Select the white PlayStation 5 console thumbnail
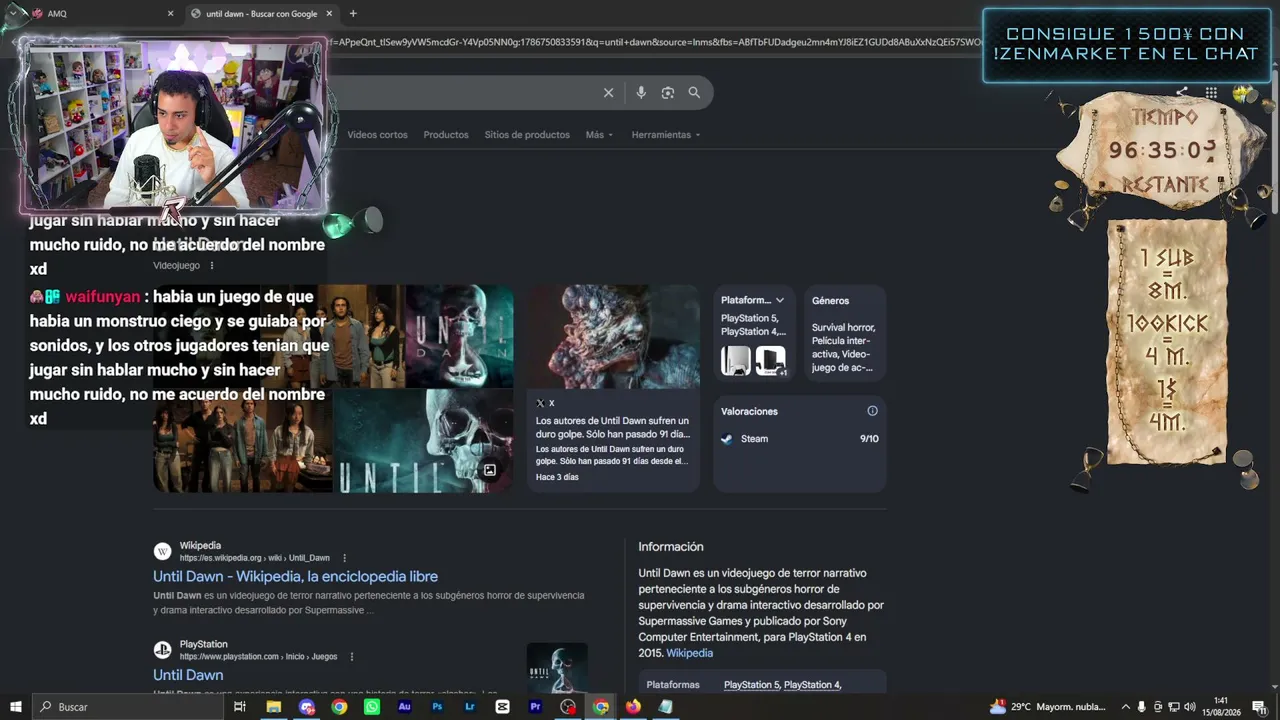Image resolution: width=1280 pixels, height=720 pixels. tap(736, 360)
